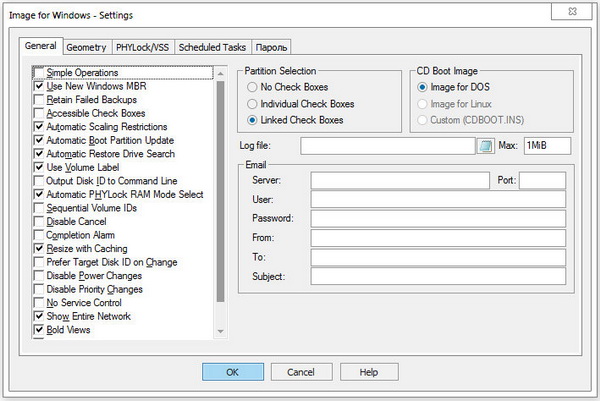Select the No Check Boxes radio option
The height and width of the screenshot is (401, 600).
pos(254,87)
